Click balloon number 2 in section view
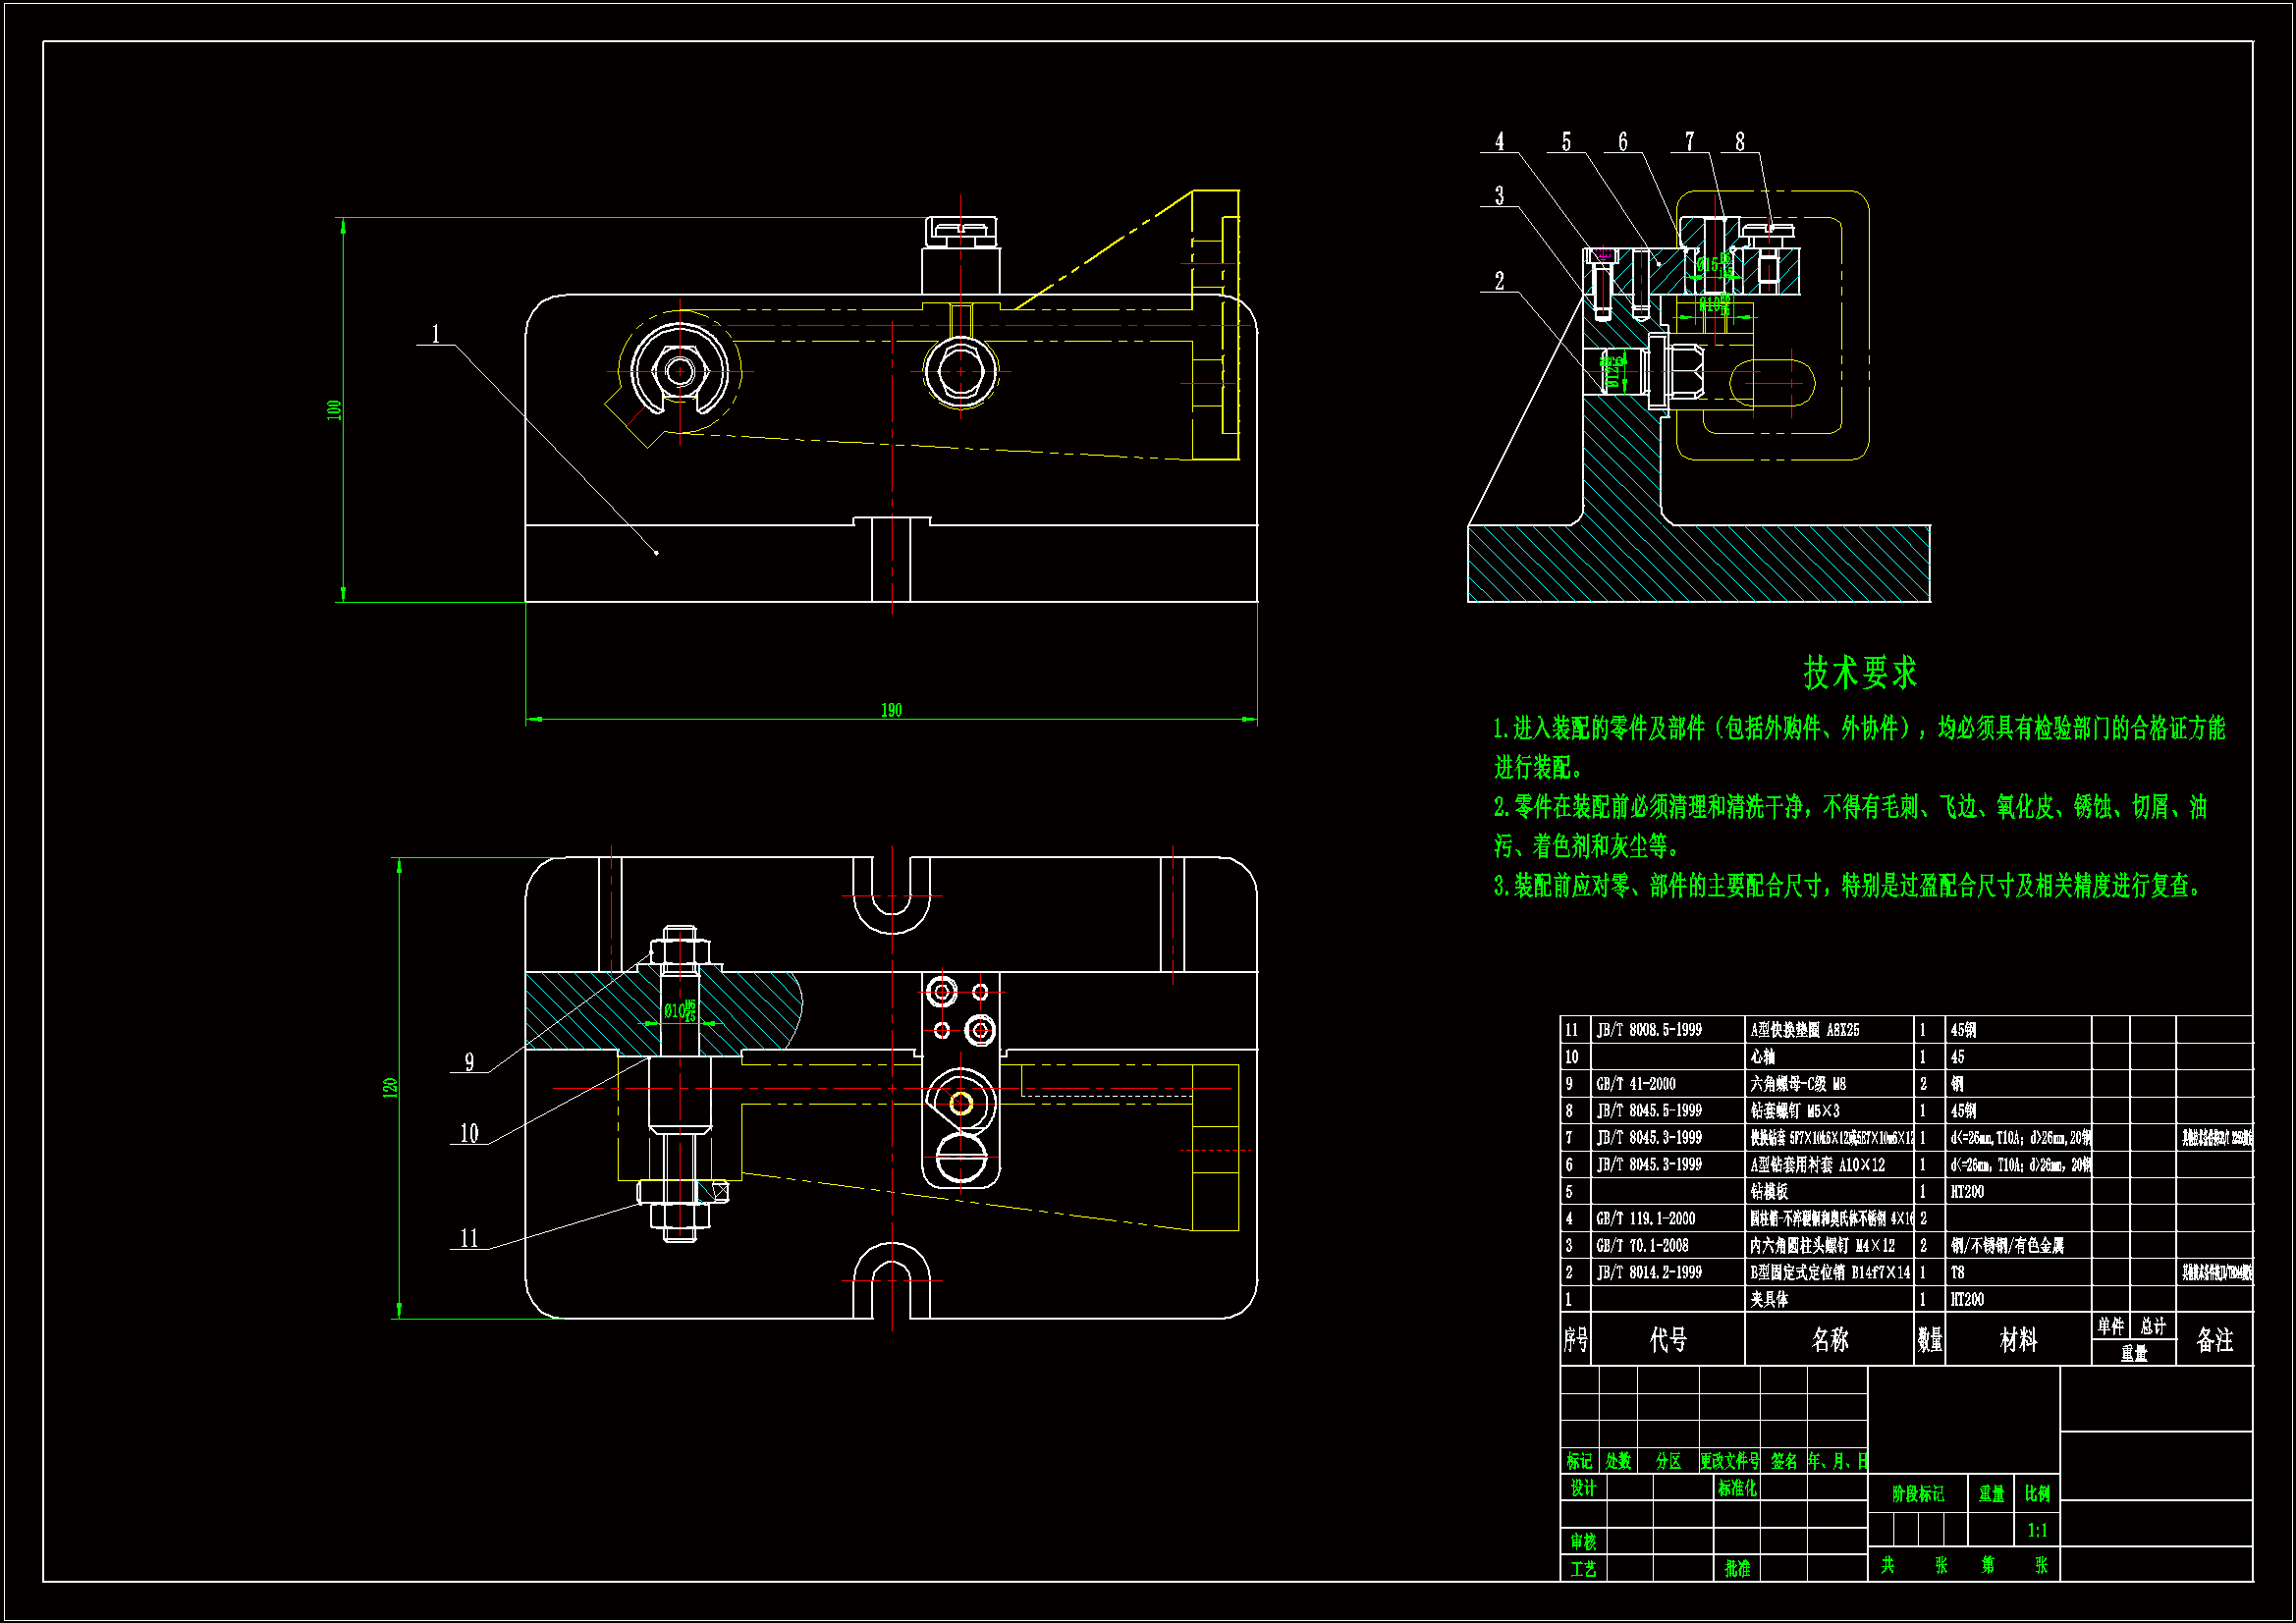 click(x=1499, y=281)
